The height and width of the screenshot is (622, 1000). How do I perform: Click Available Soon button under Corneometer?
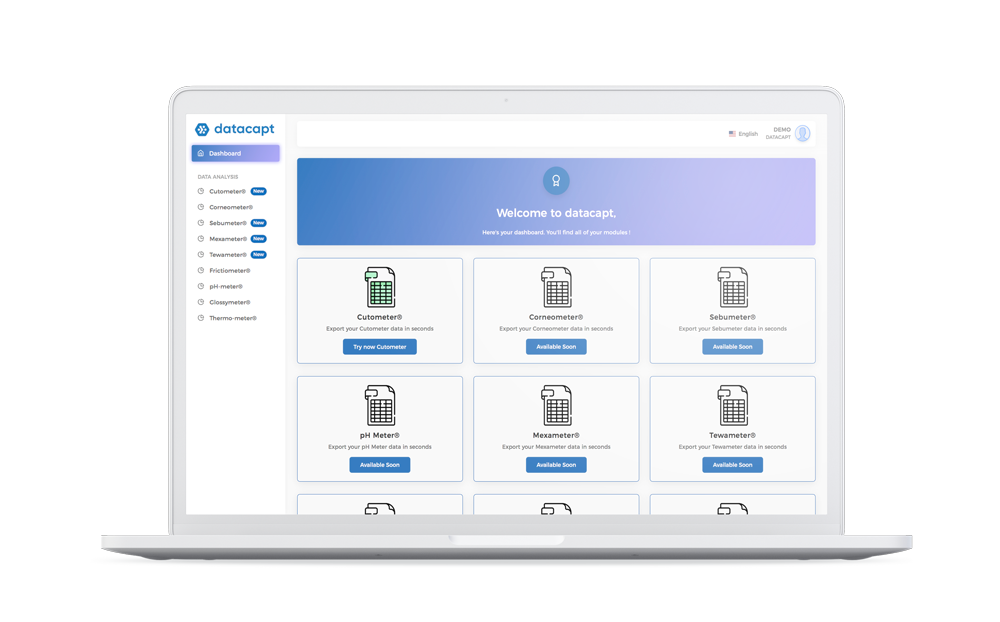[556, 347]
